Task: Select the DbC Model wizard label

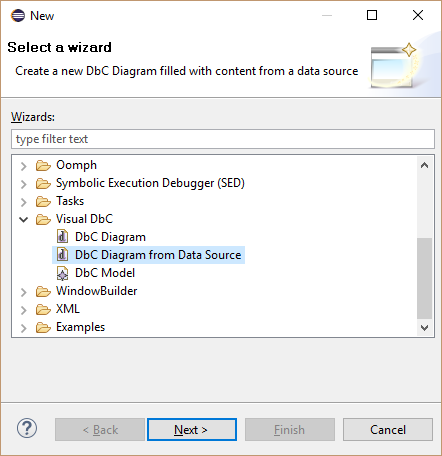Action: pos(105,273)
